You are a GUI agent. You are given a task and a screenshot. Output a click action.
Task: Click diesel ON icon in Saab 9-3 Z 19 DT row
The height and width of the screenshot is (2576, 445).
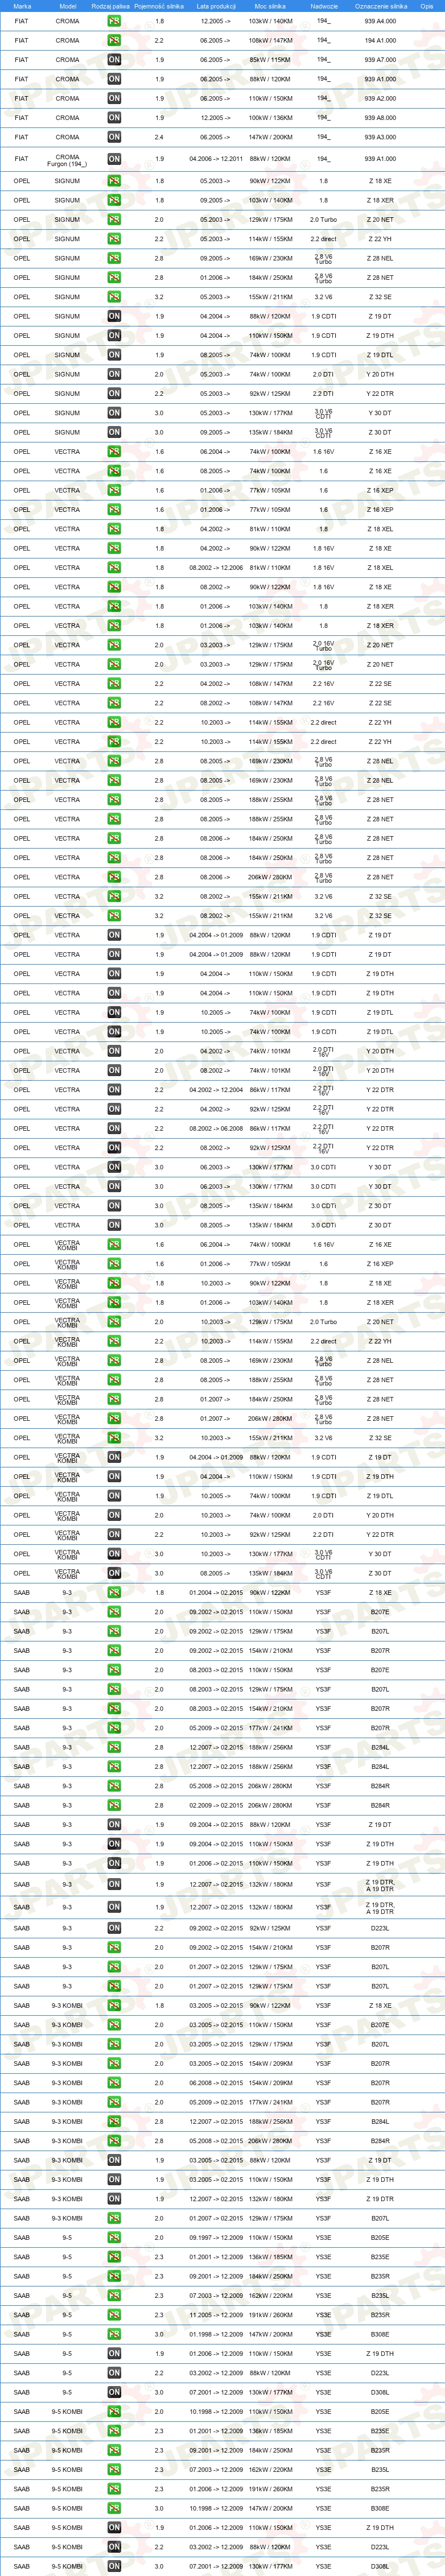[114, 1825]
